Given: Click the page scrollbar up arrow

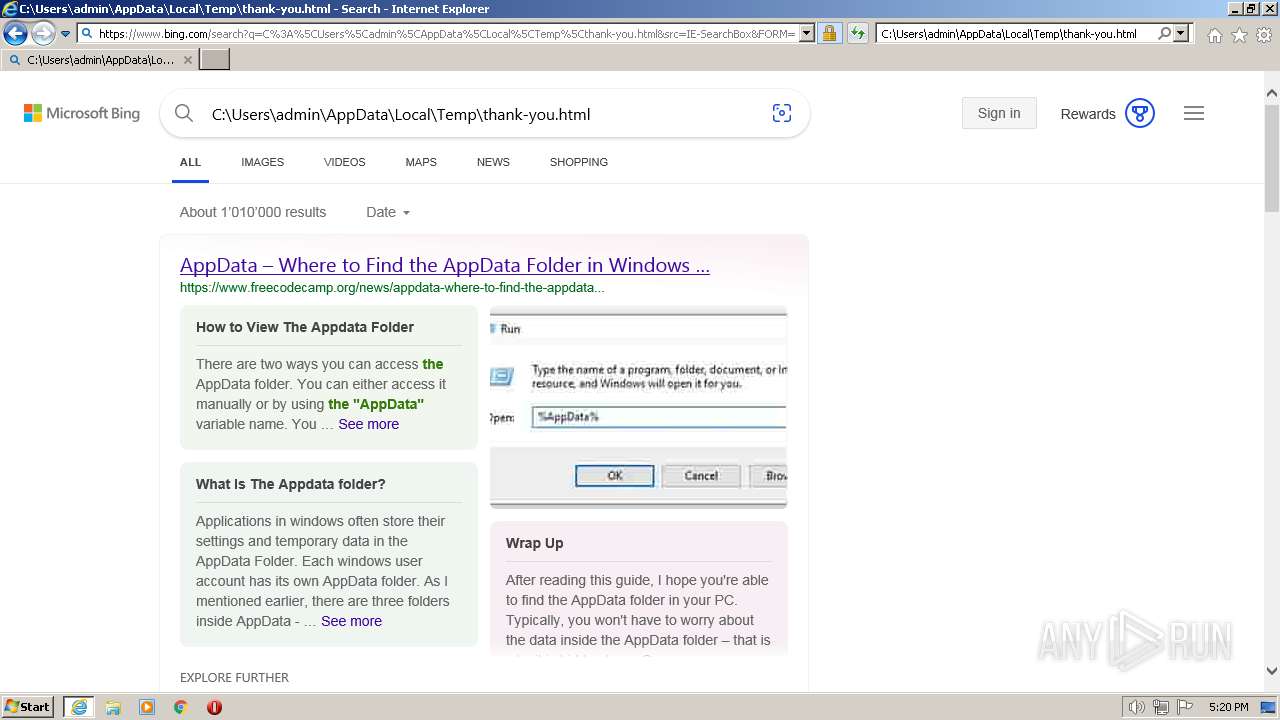Looking at the screenshot, I should 1272,93.
